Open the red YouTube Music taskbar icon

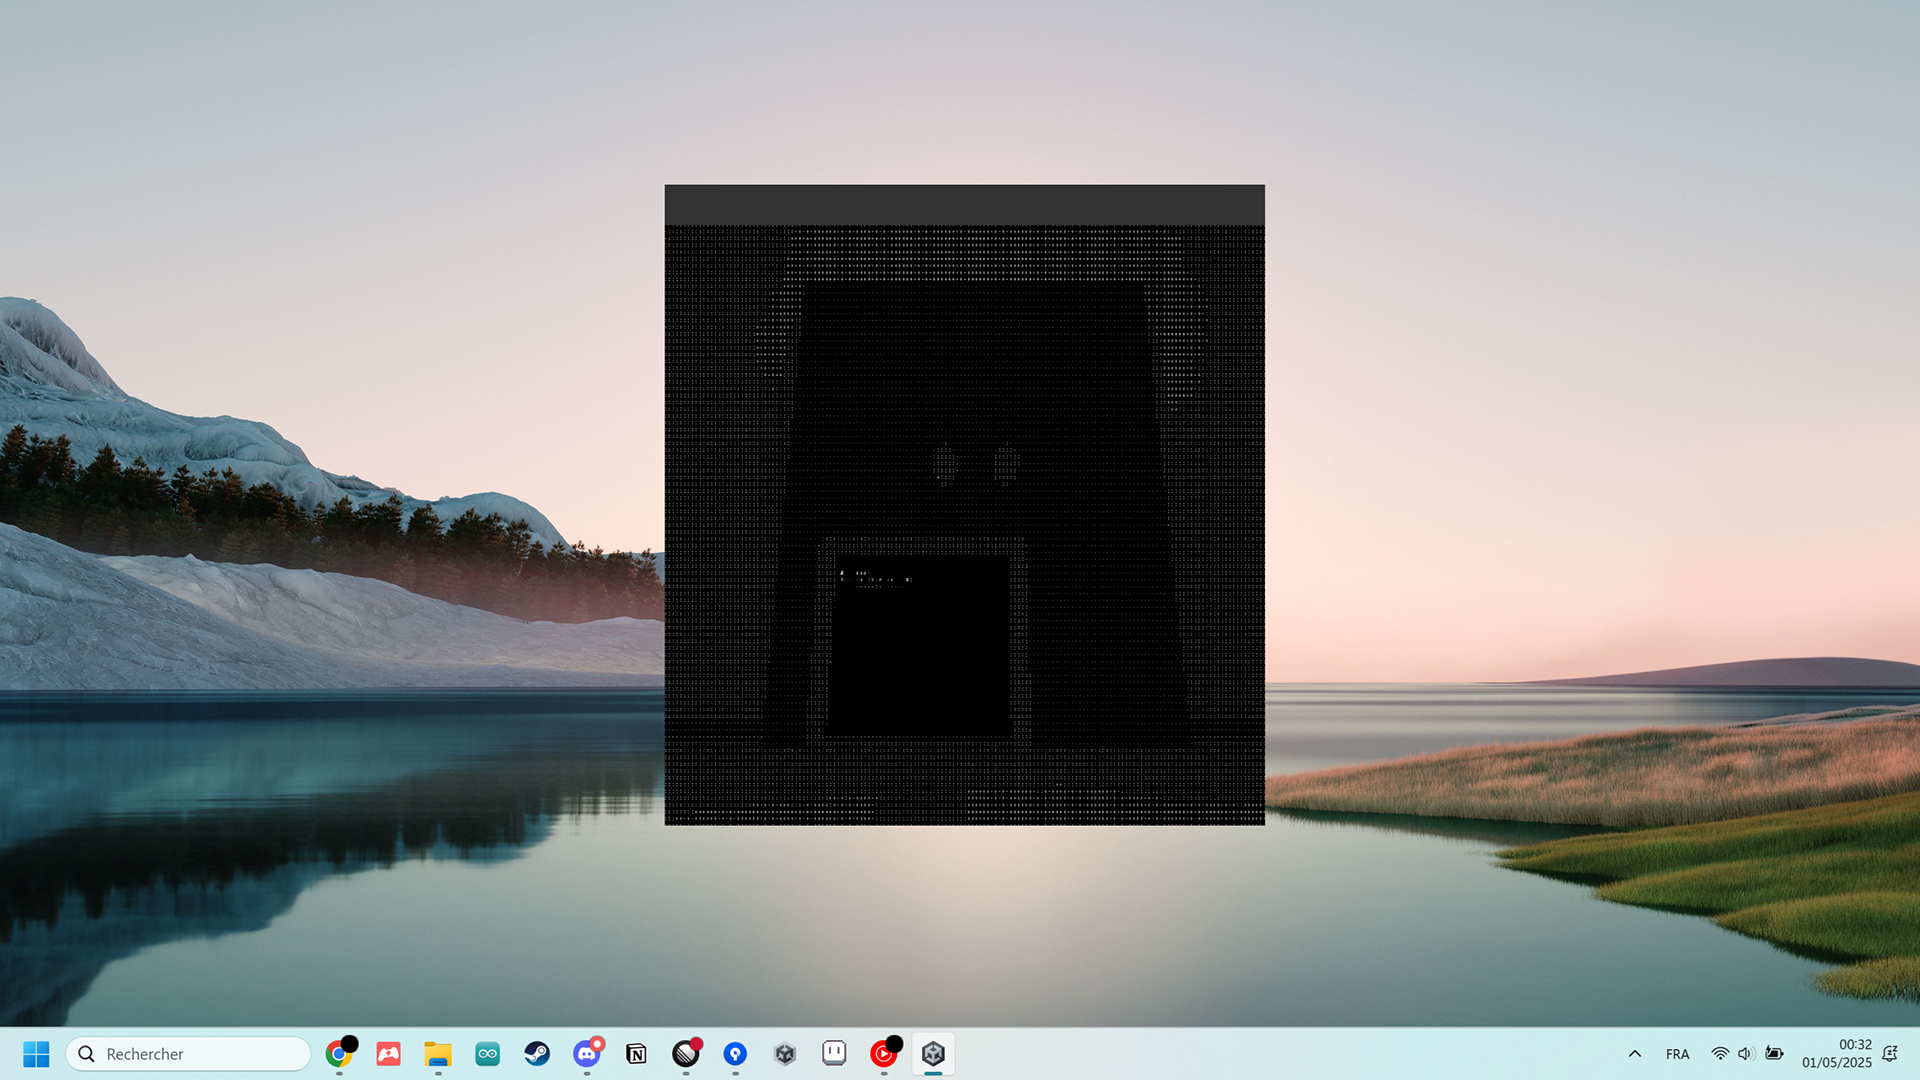click(884, 1054)
